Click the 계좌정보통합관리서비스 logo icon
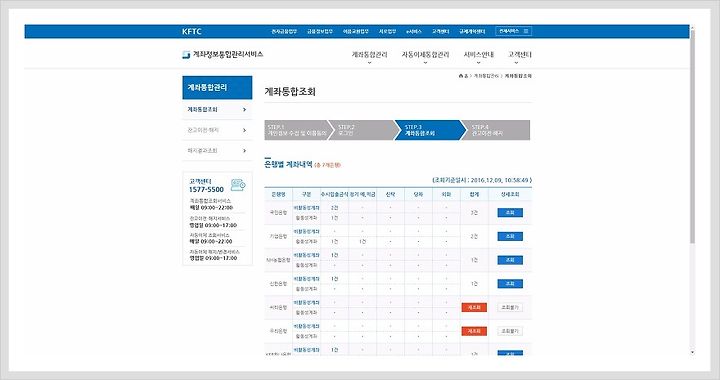Viewport: 720px width, 380px height. (x=186, y=55)
